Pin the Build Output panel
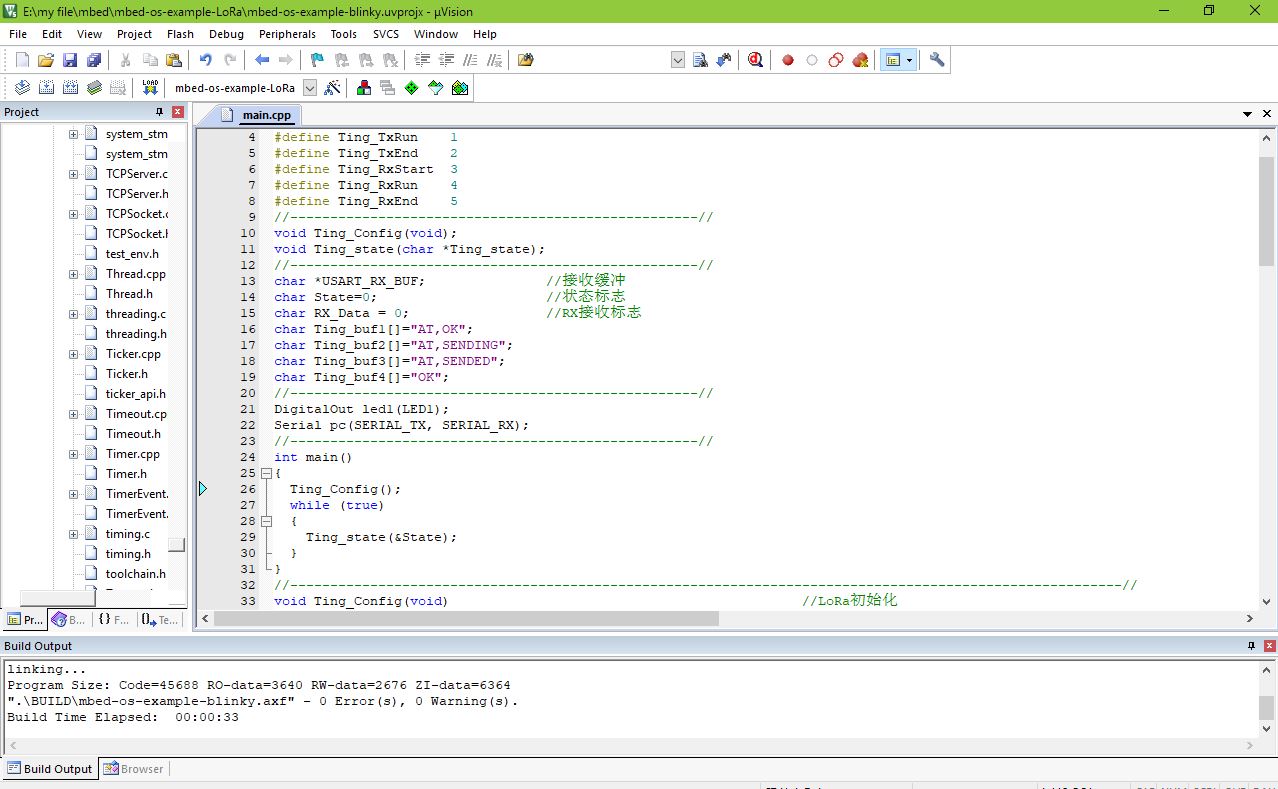 pos(1251,646)
